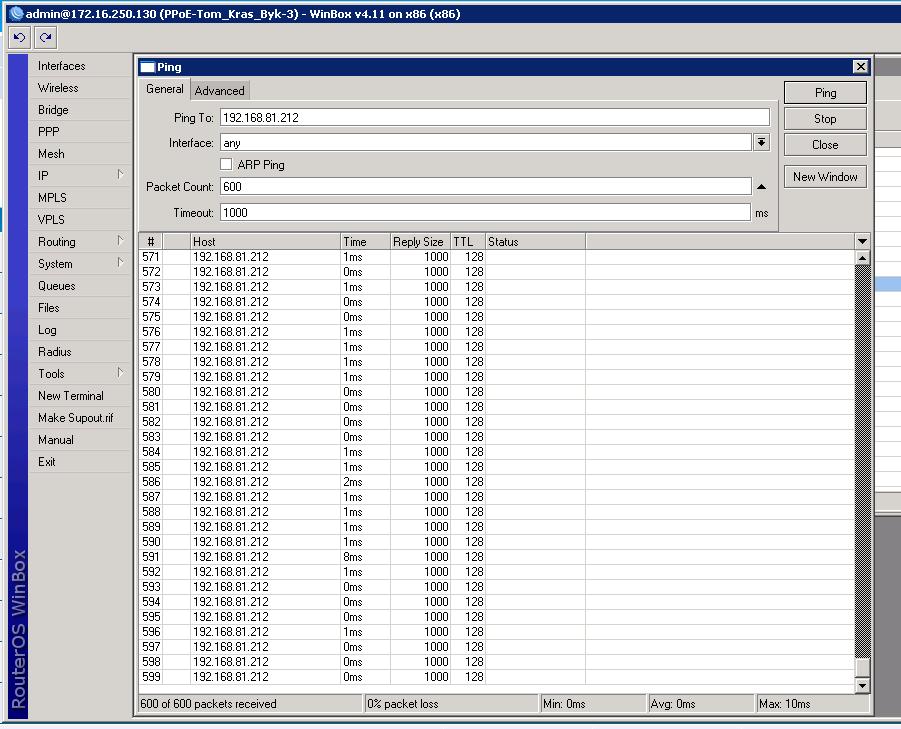Open the Mesh menu item
901x729 pixels.
click(x=80, y=154)
